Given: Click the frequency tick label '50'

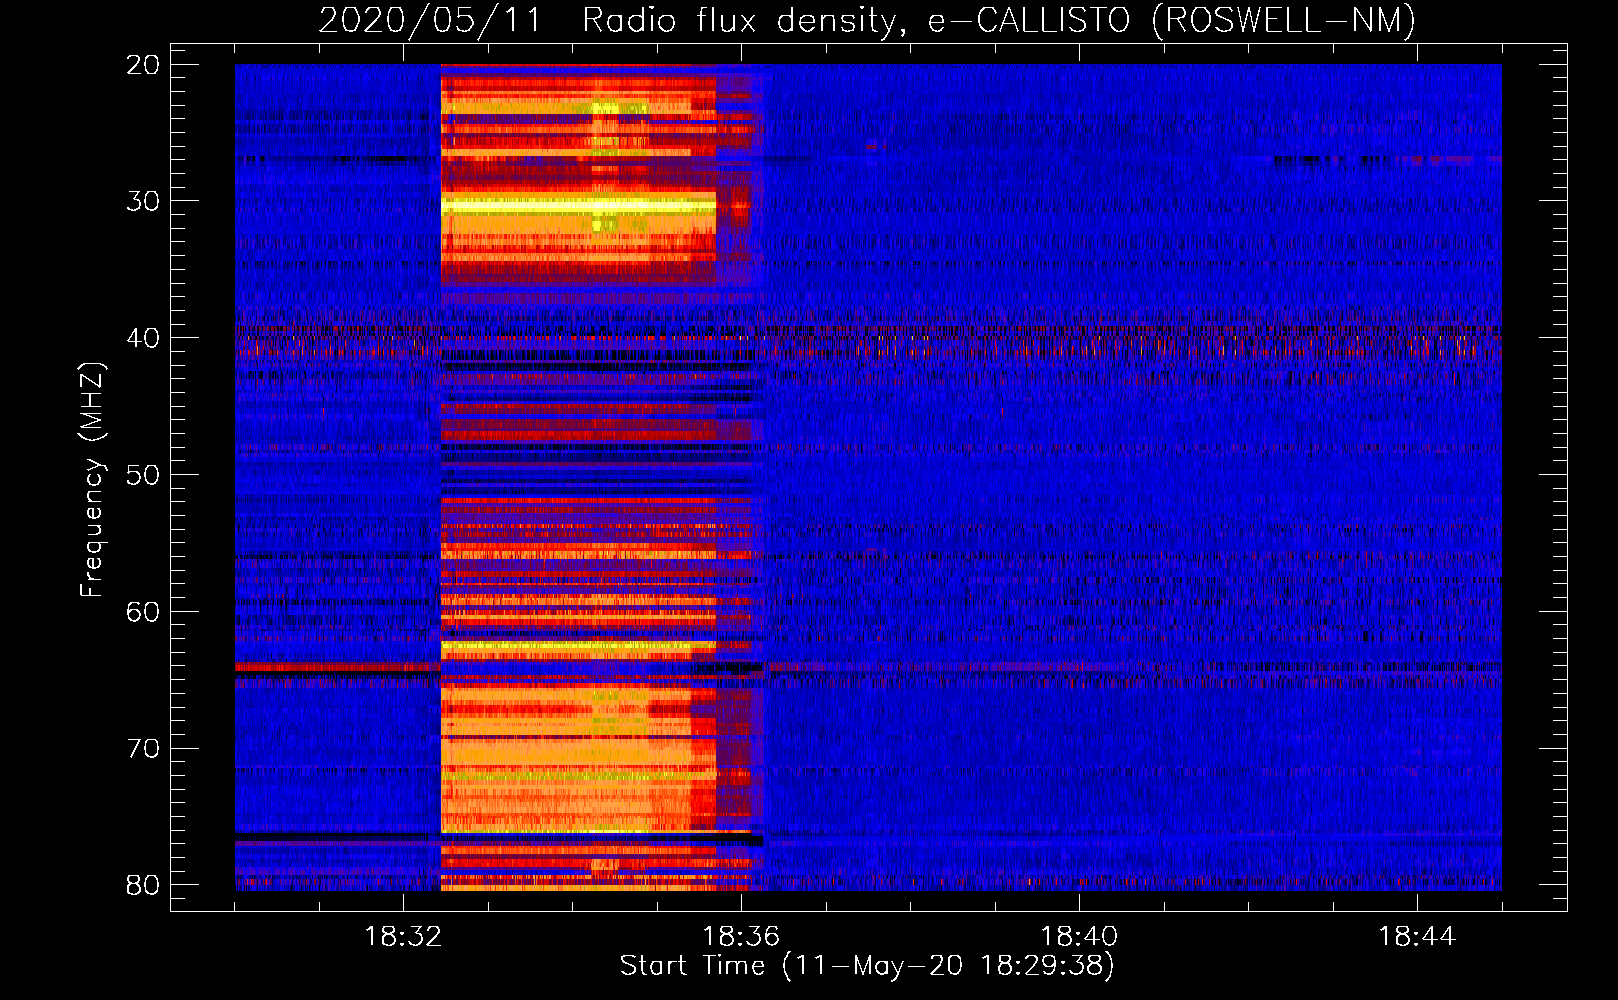Looking at the screenshot, I should click(144, 475).
